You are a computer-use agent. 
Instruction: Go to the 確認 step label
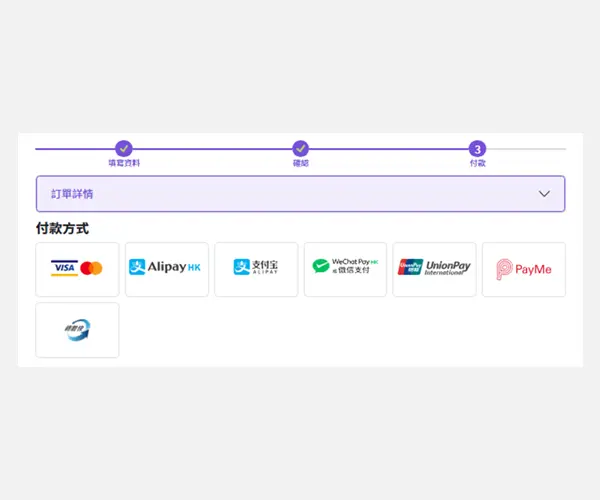pyautogui.click(x=301, y=163)
